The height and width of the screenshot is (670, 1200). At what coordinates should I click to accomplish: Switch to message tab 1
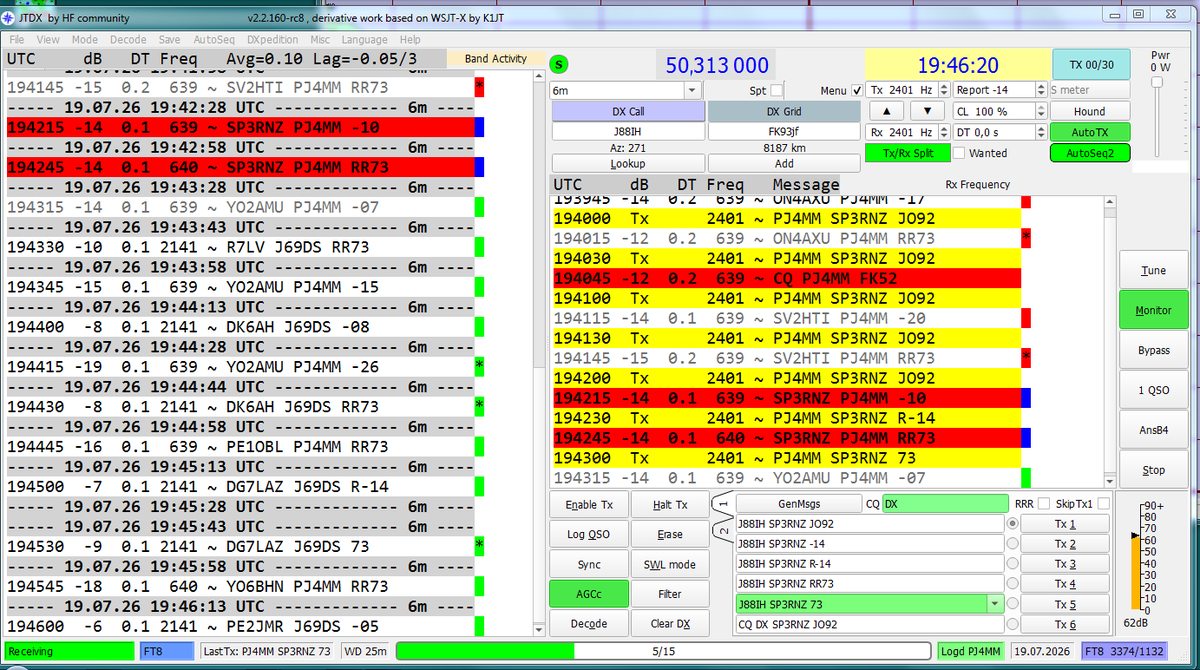coord(722,504)
